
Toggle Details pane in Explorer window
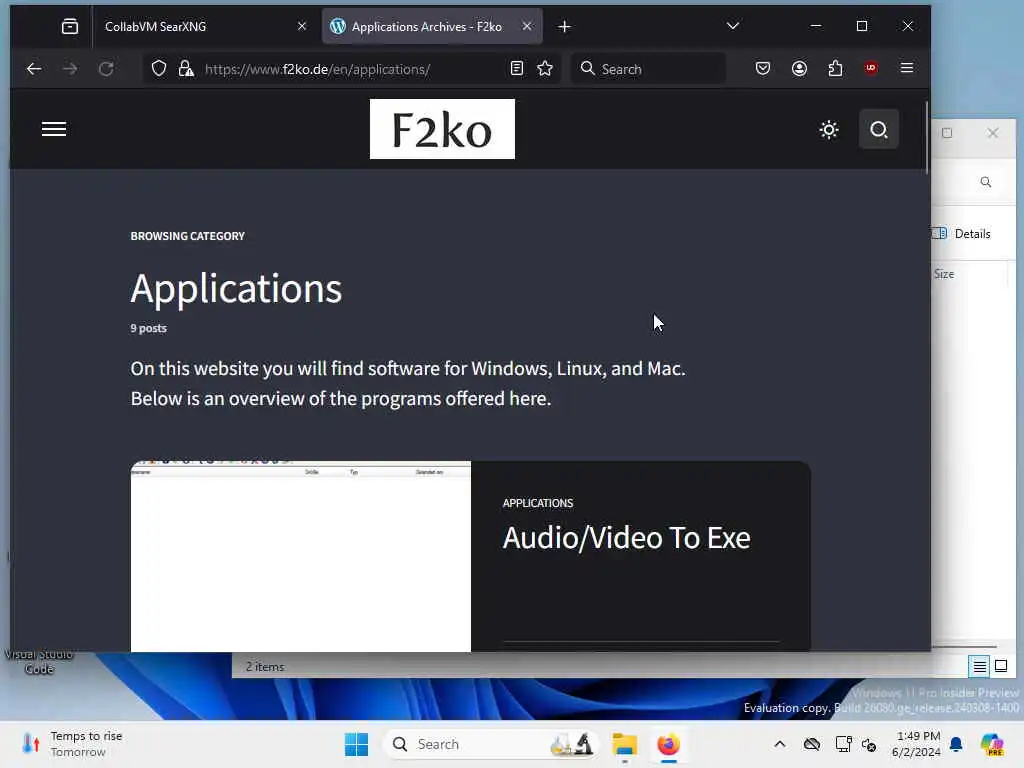tap(962, 234)
